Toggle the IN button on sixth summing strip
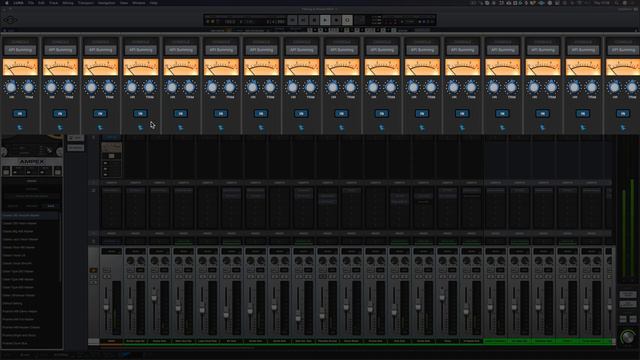This screenshot has width=640, height=360. click(221, 113)
